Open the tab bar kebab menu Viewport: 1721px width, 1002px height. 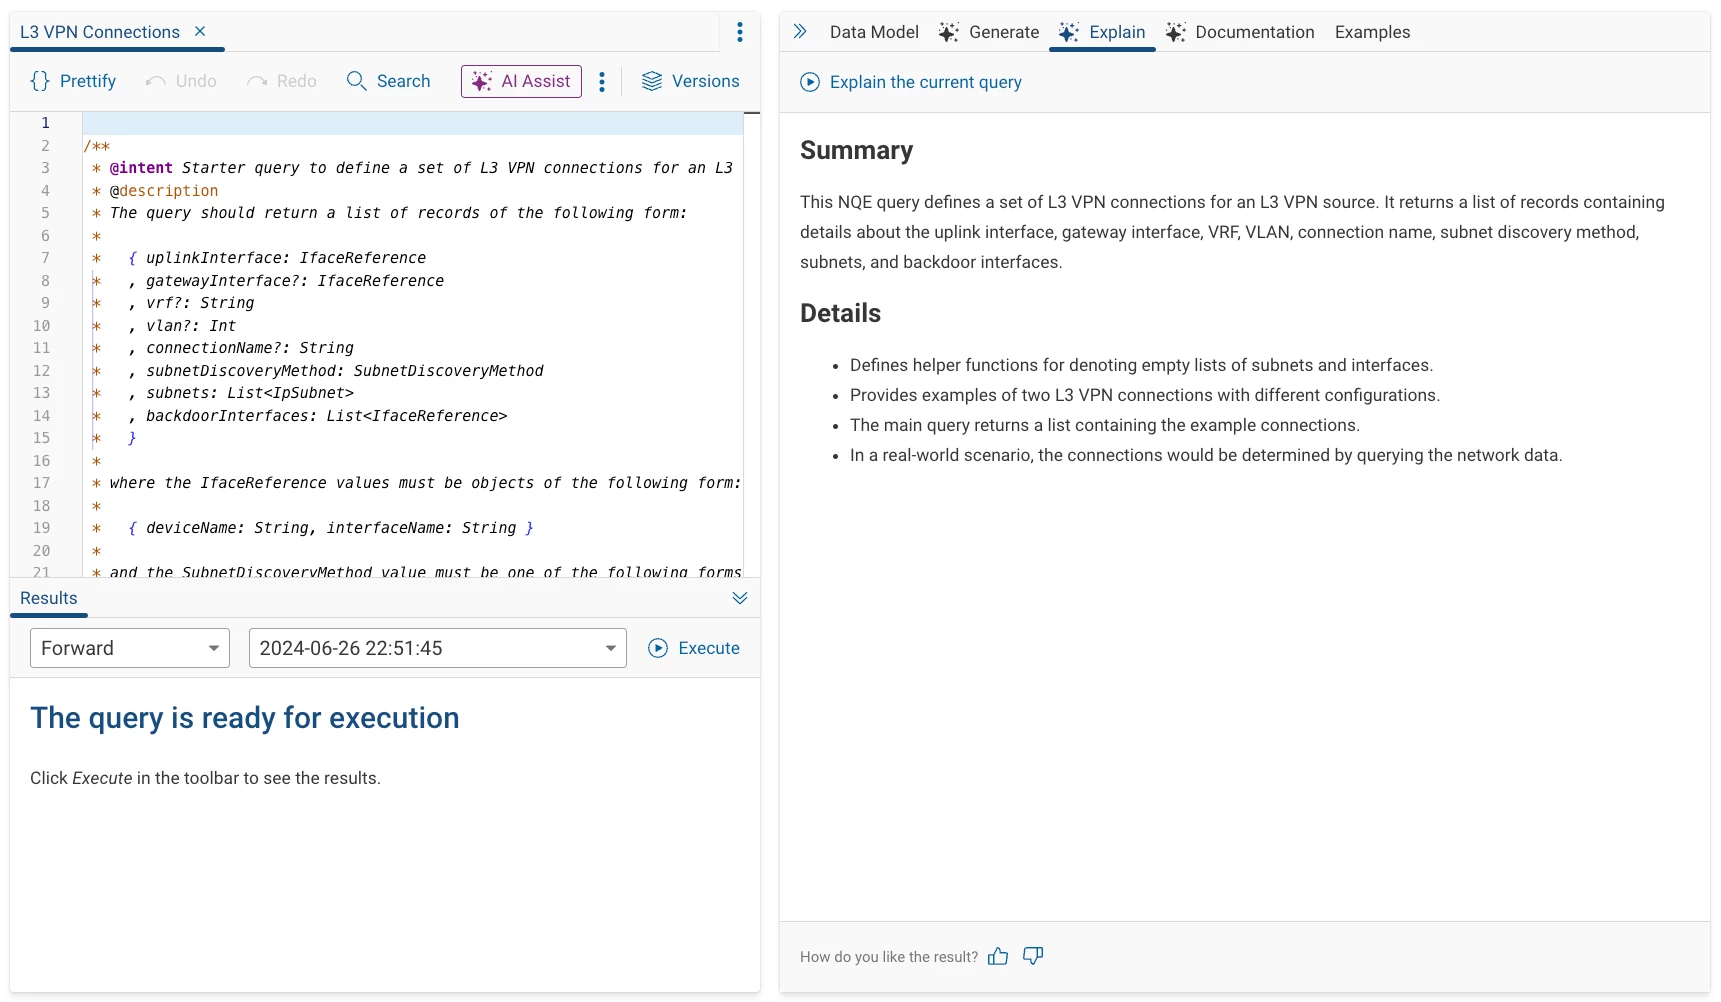(x=740, y=32)
